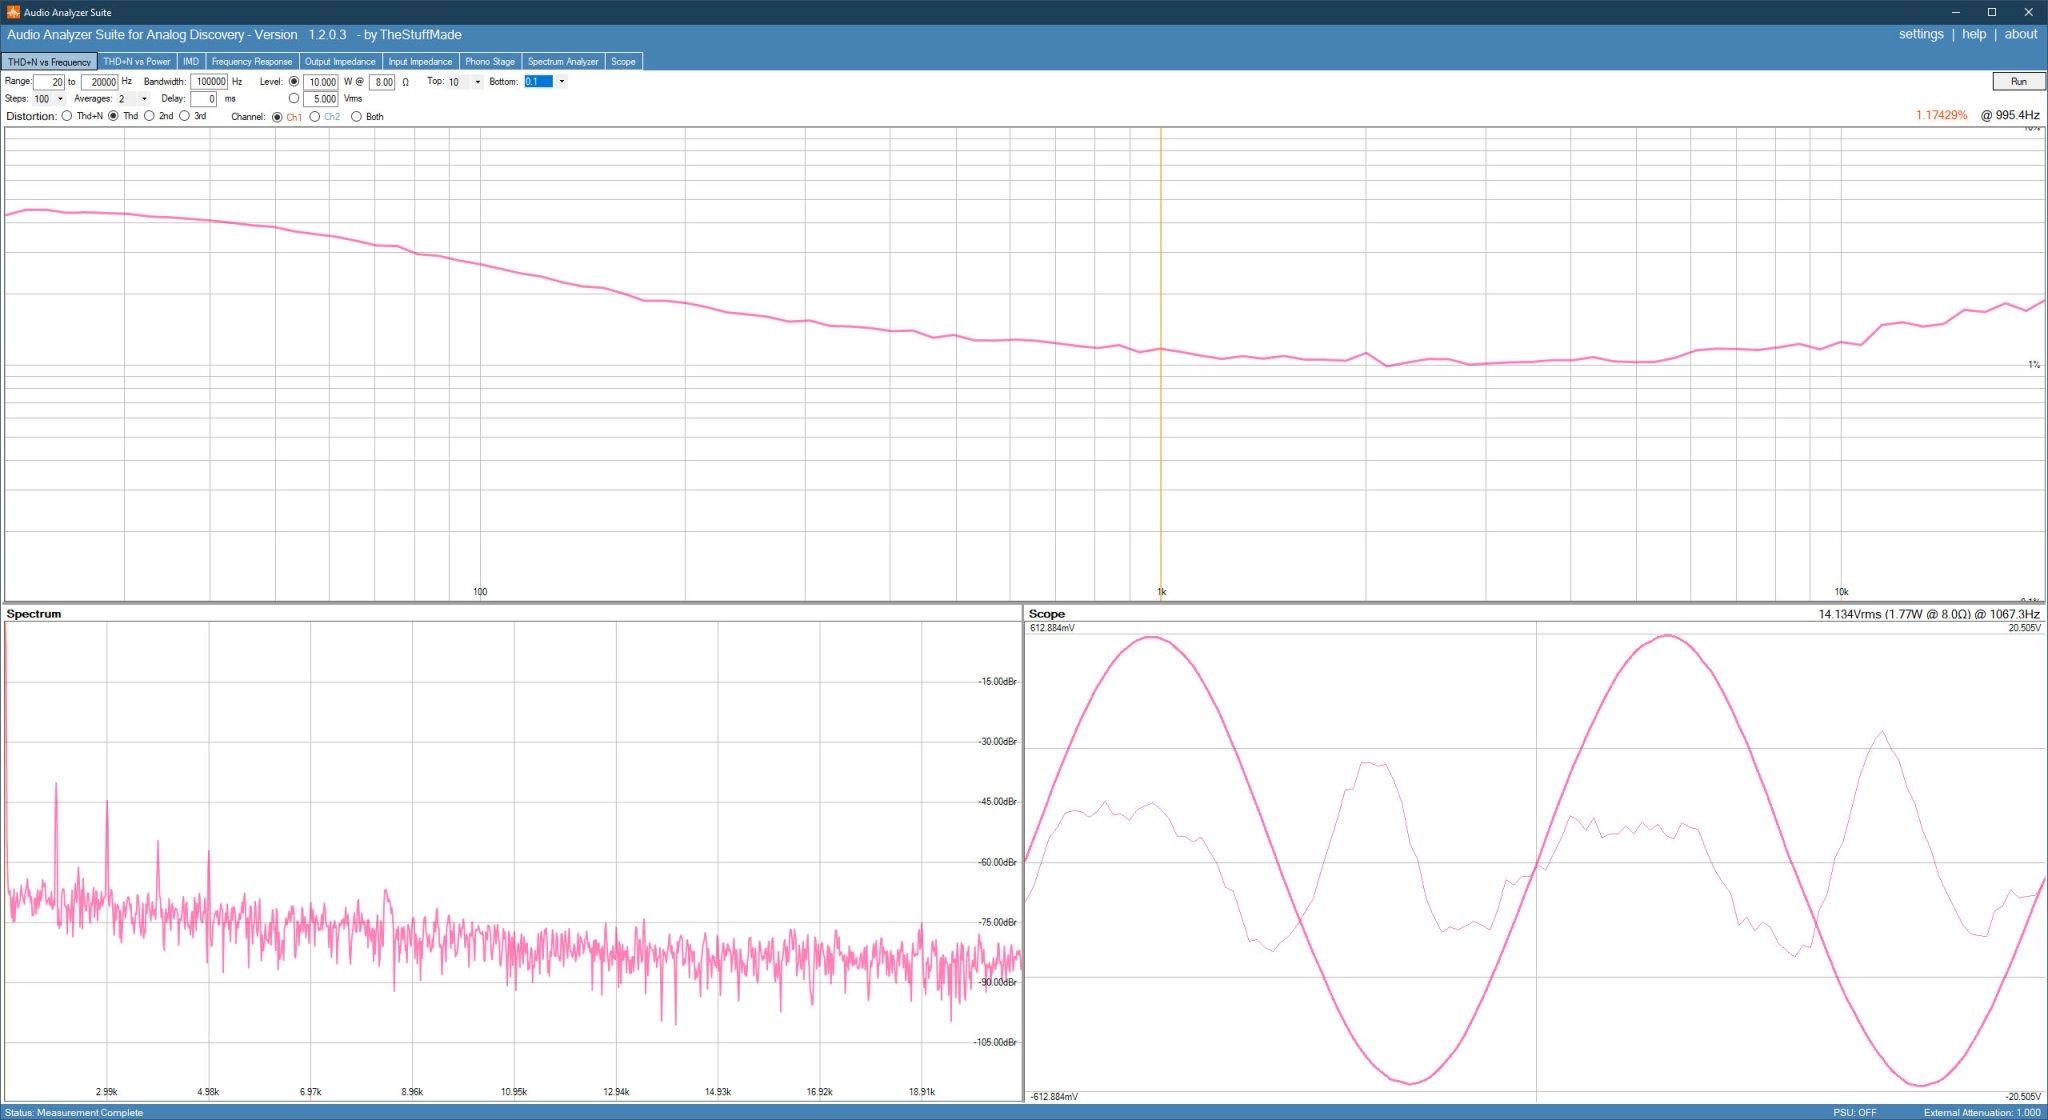Click the 1.17429% distortion readout
The height and width of the screenshot is (1120, 2048).
tap(1941, 115)
